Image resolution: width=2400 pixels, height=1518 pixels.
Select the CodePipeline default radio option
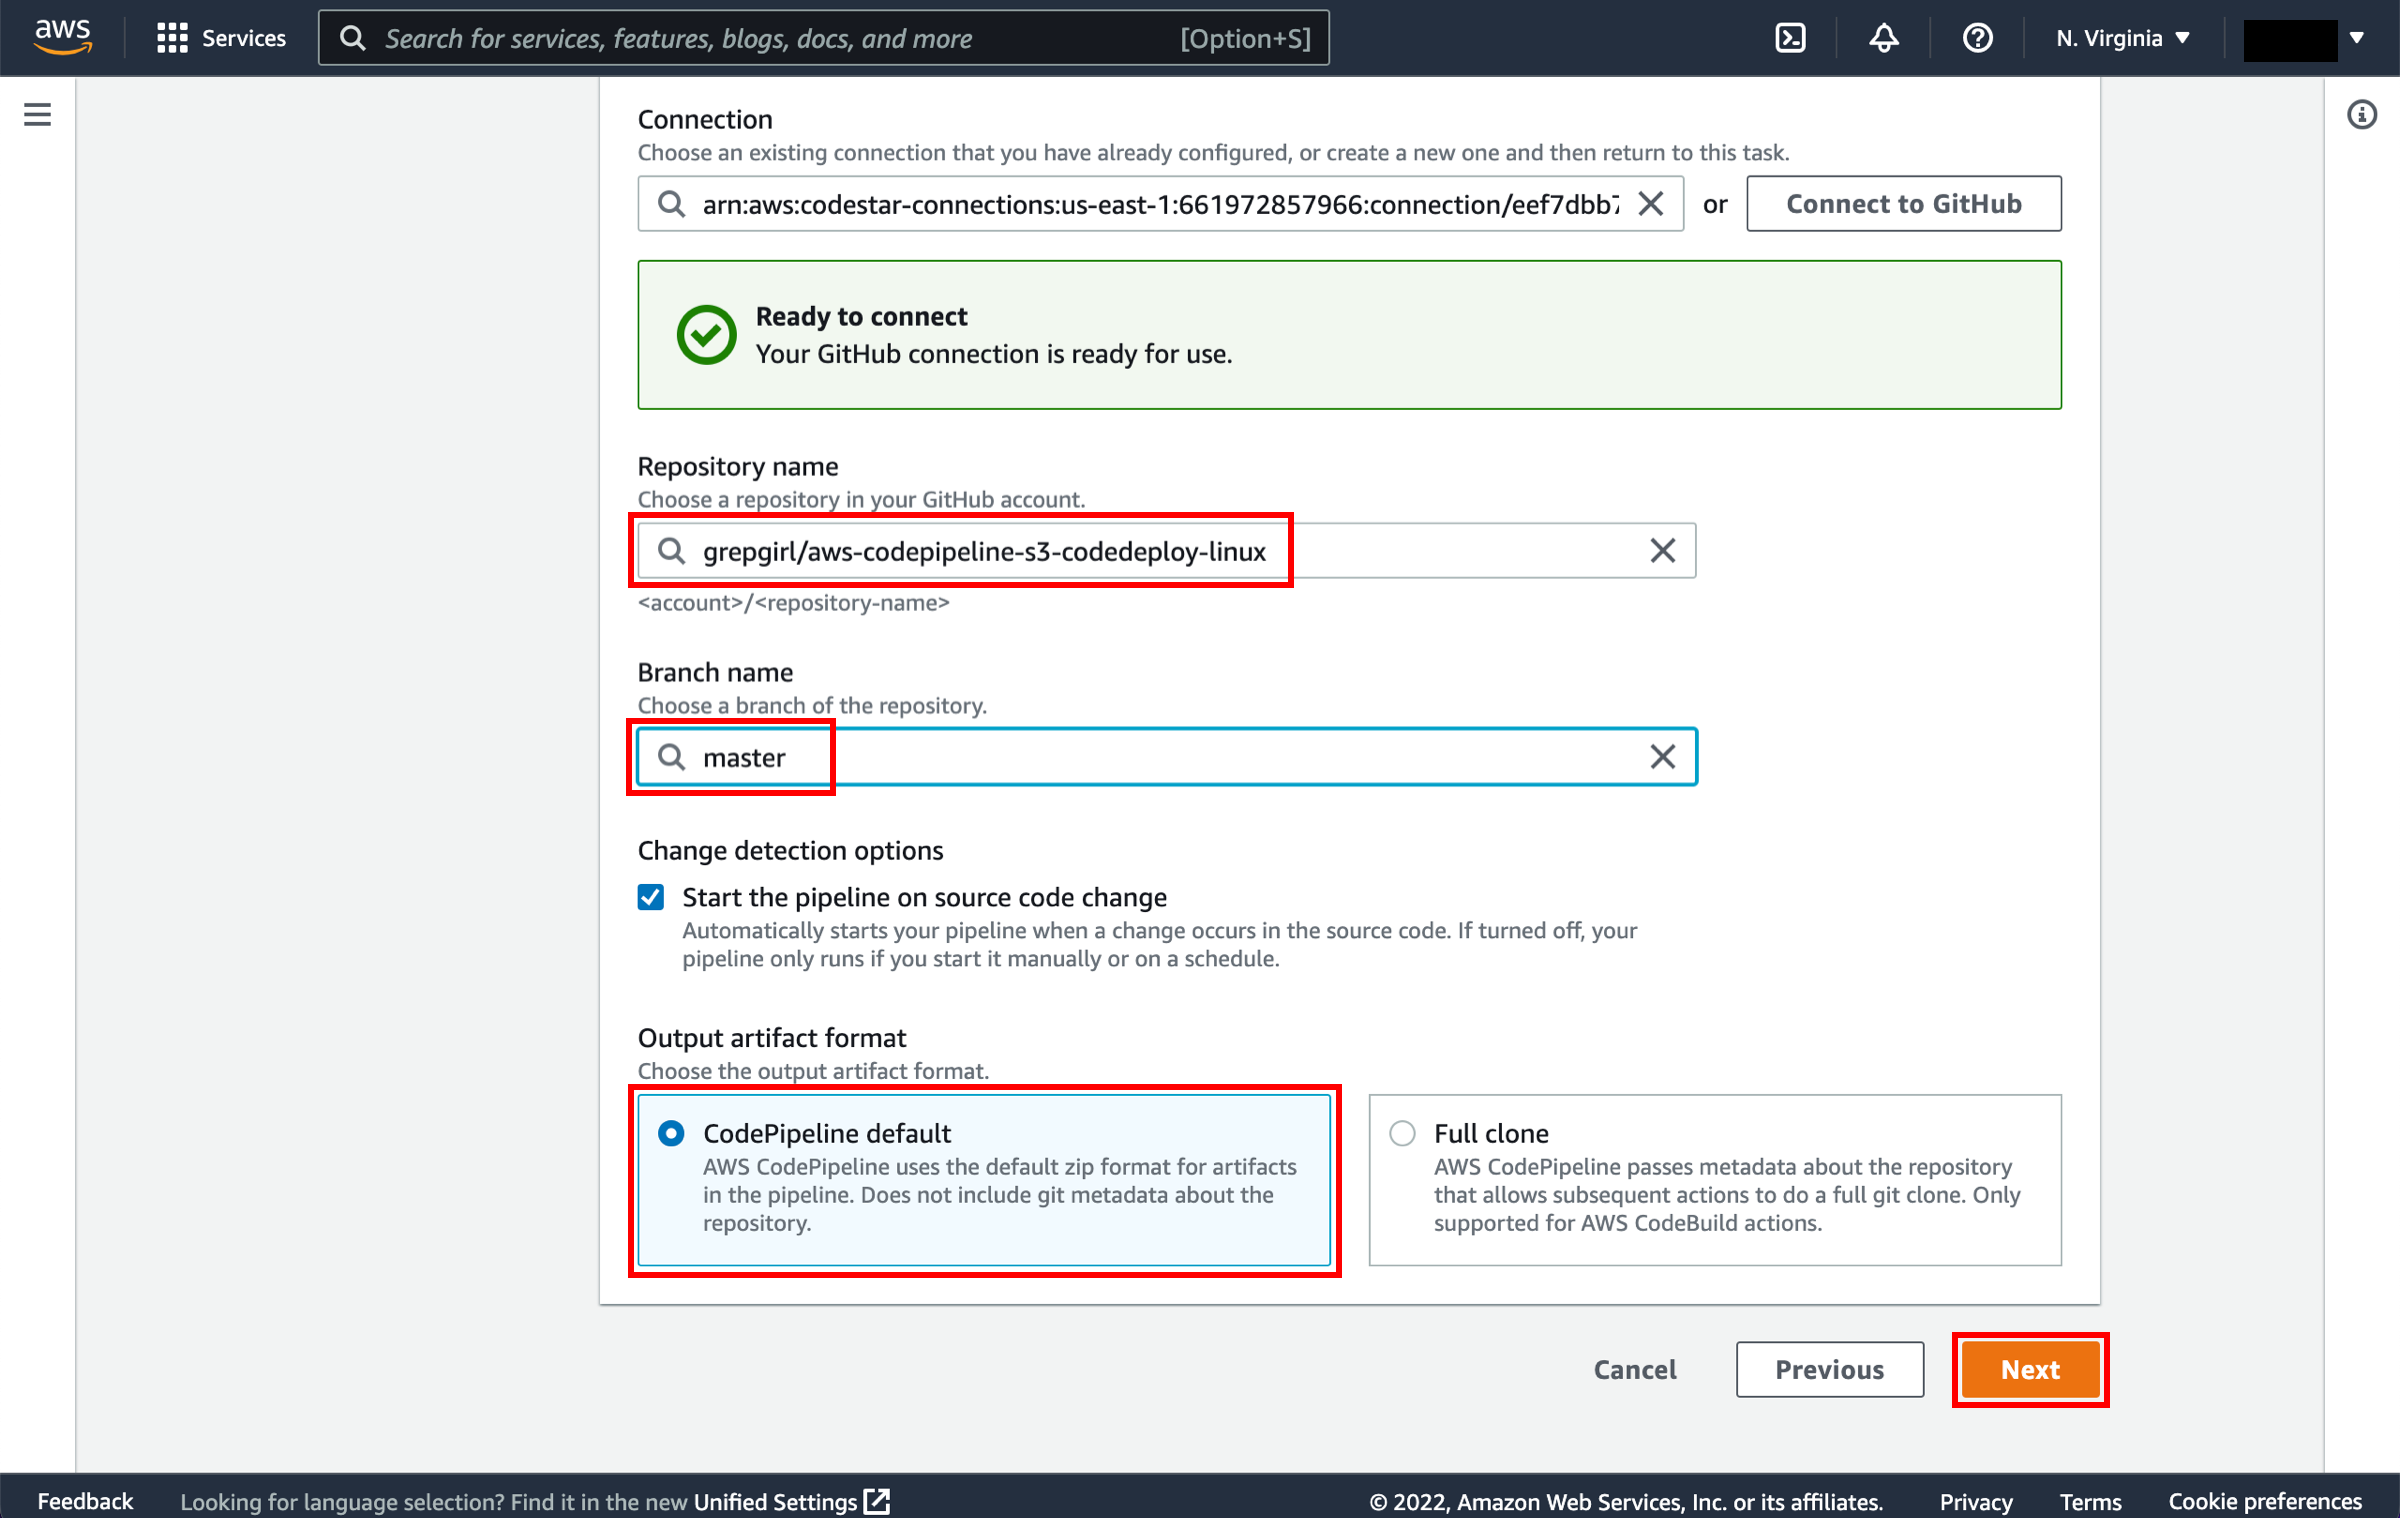click(x=671, y=1133)
